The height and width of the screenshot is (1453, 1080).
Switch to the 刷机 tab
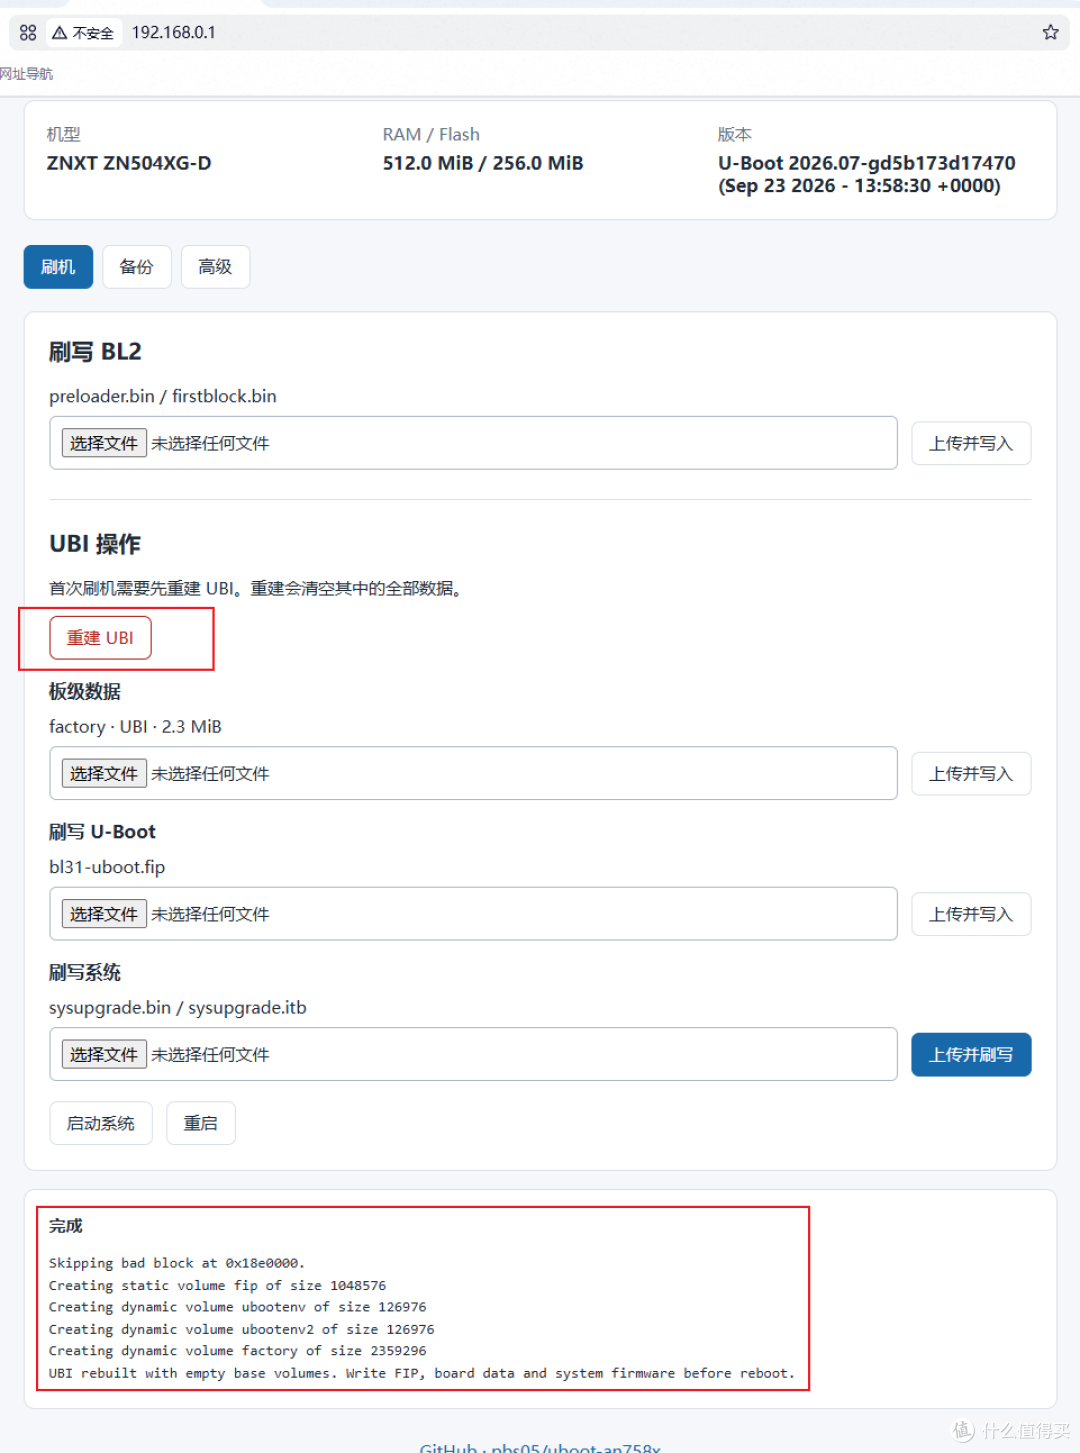[x=58, y=267]
